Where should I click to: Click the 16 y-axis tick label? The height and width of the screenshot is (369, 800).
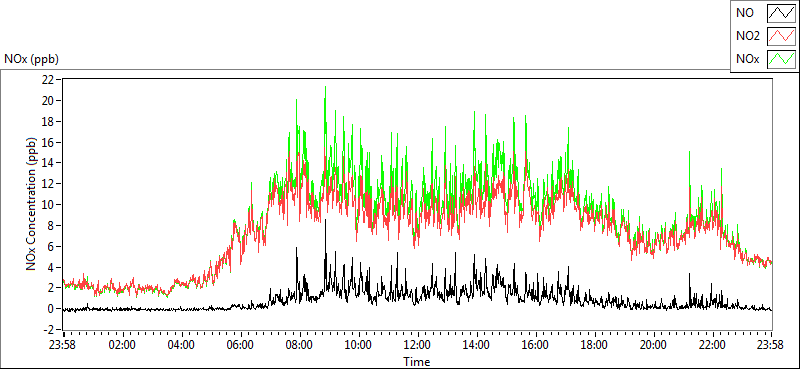(48, 142)
